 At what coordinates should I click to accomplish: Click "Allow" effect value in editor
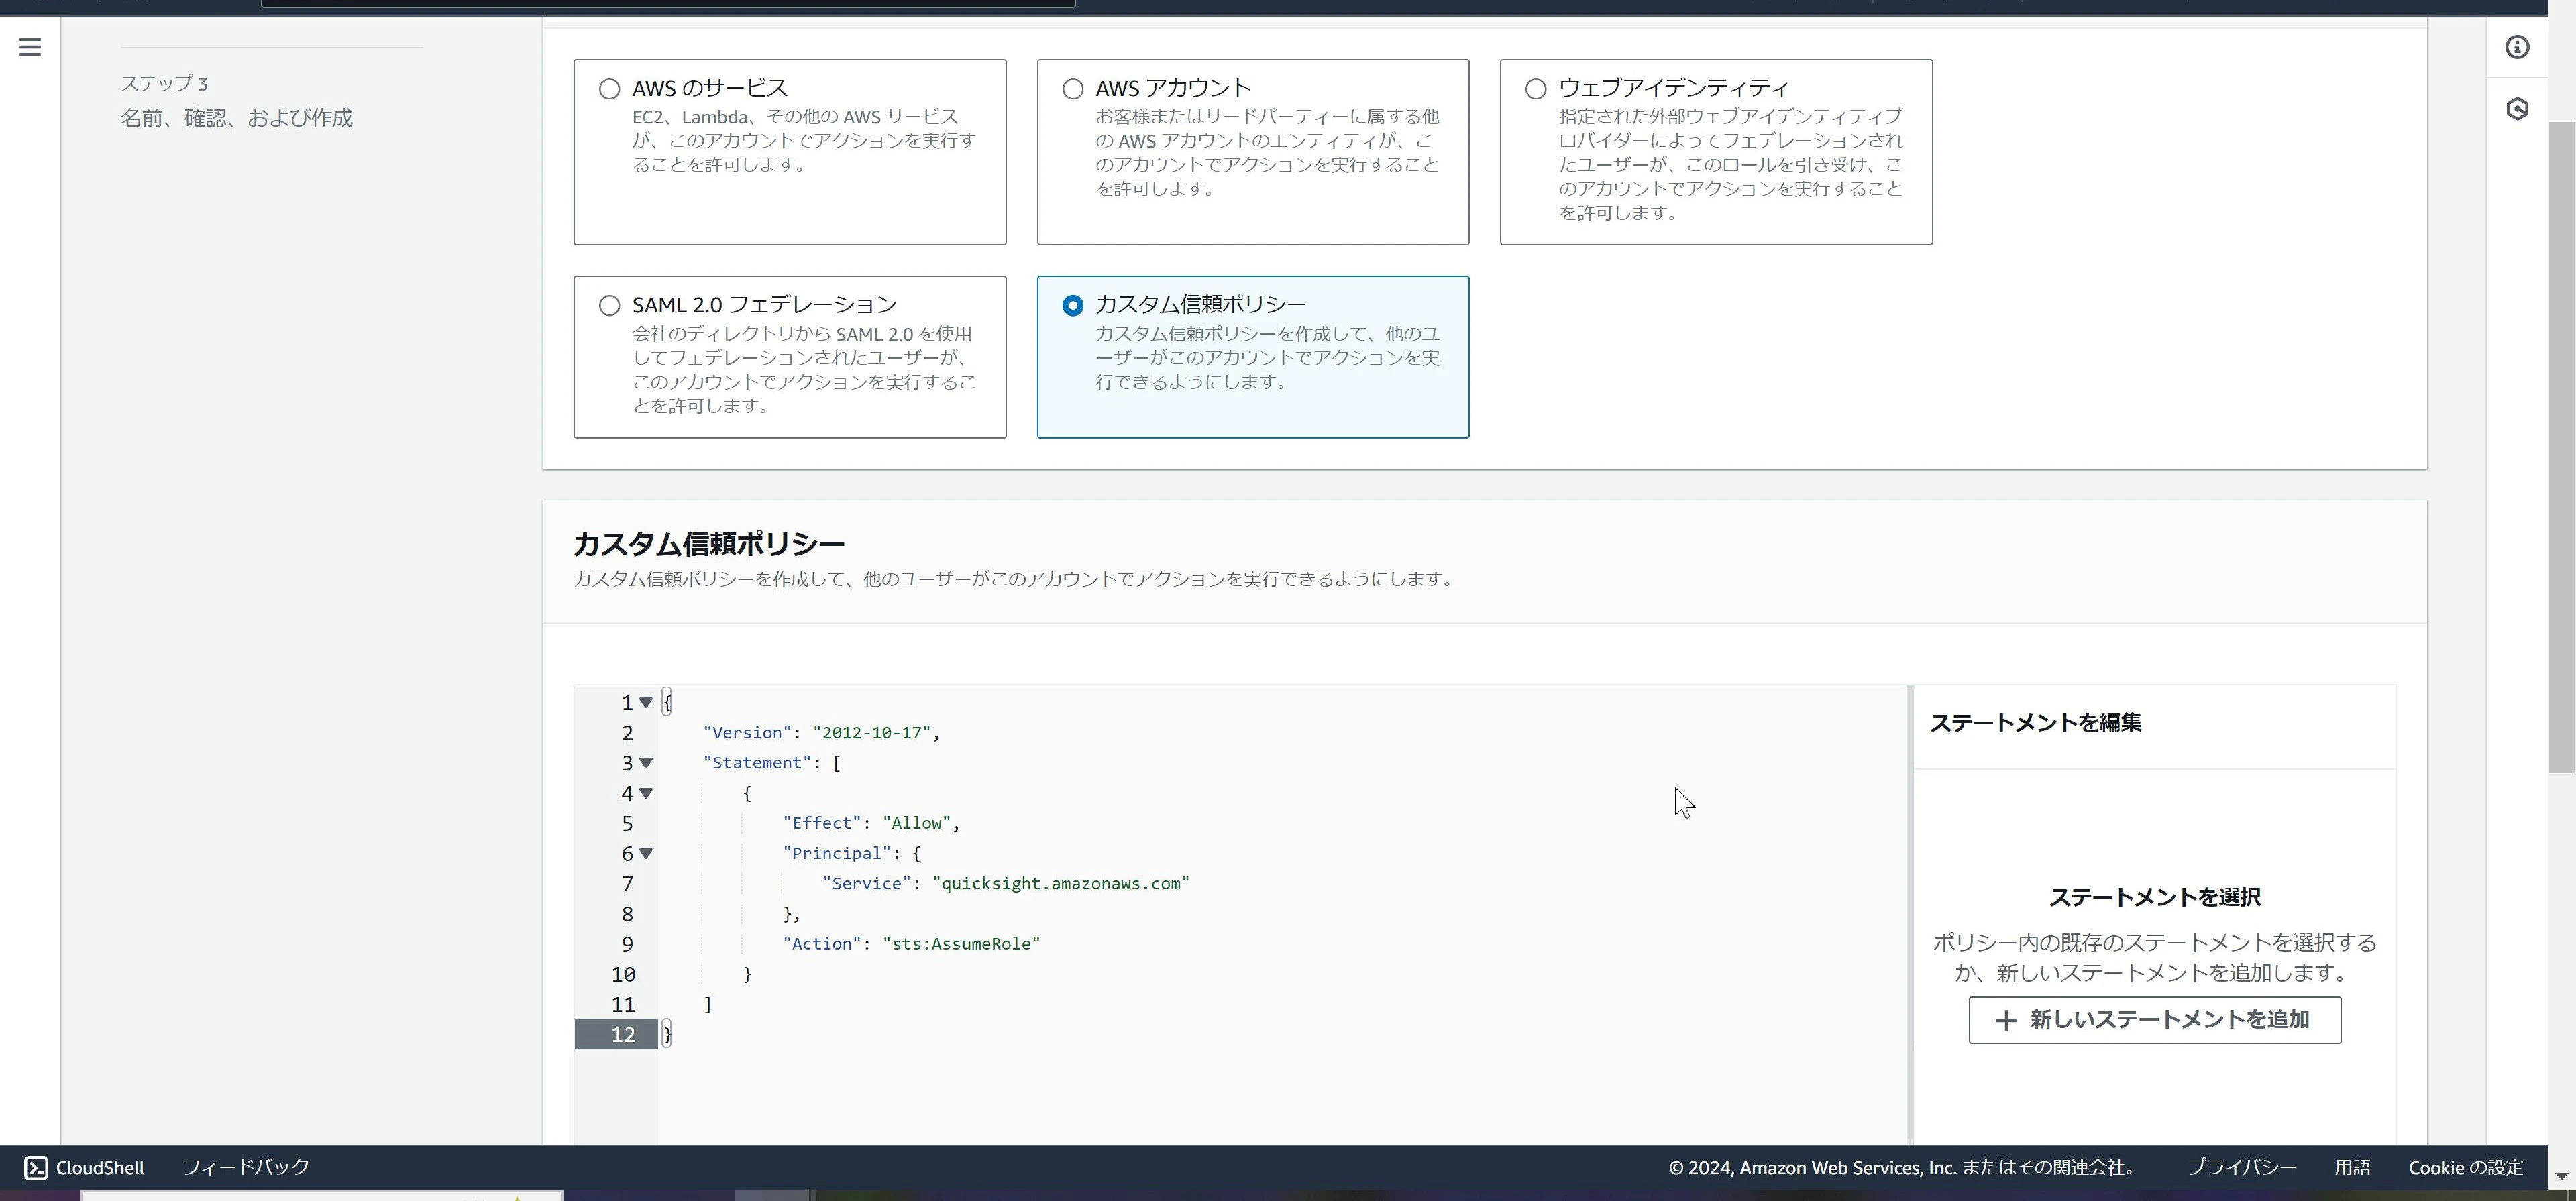pos(916,823)
